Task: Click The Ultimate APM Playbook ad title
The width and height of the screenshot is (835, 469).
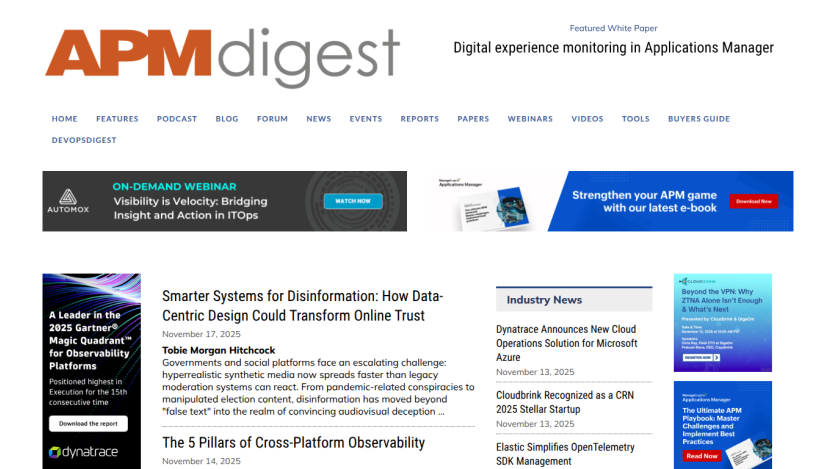Action: point(712,426)
